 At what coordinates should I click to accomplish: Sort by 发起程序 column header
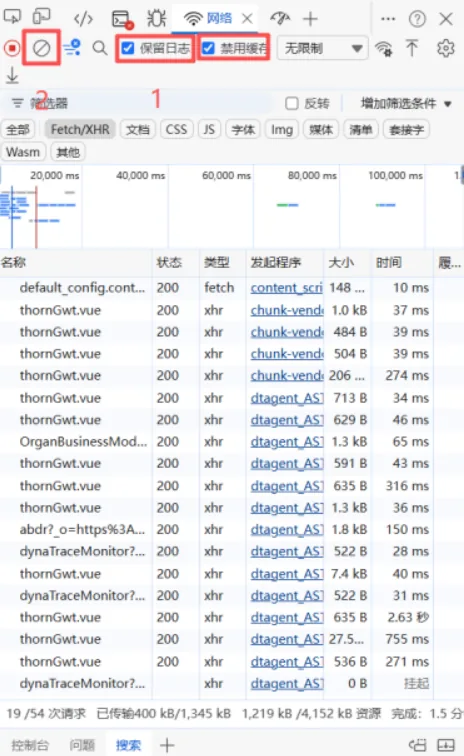click(x=285, y=262)
